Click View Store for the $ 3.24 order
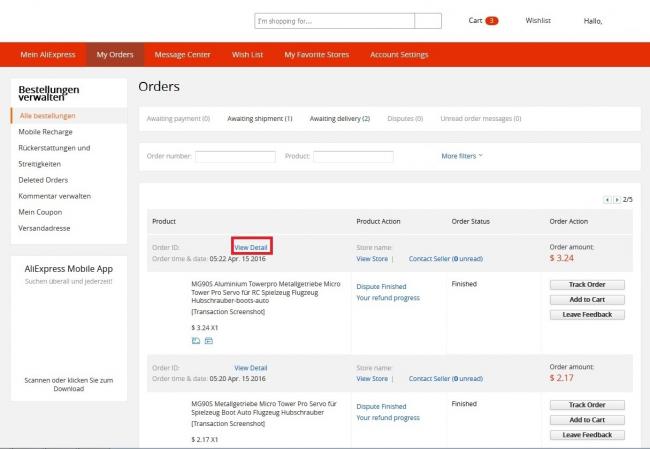The image size is (650, 449). pos(372,259)
